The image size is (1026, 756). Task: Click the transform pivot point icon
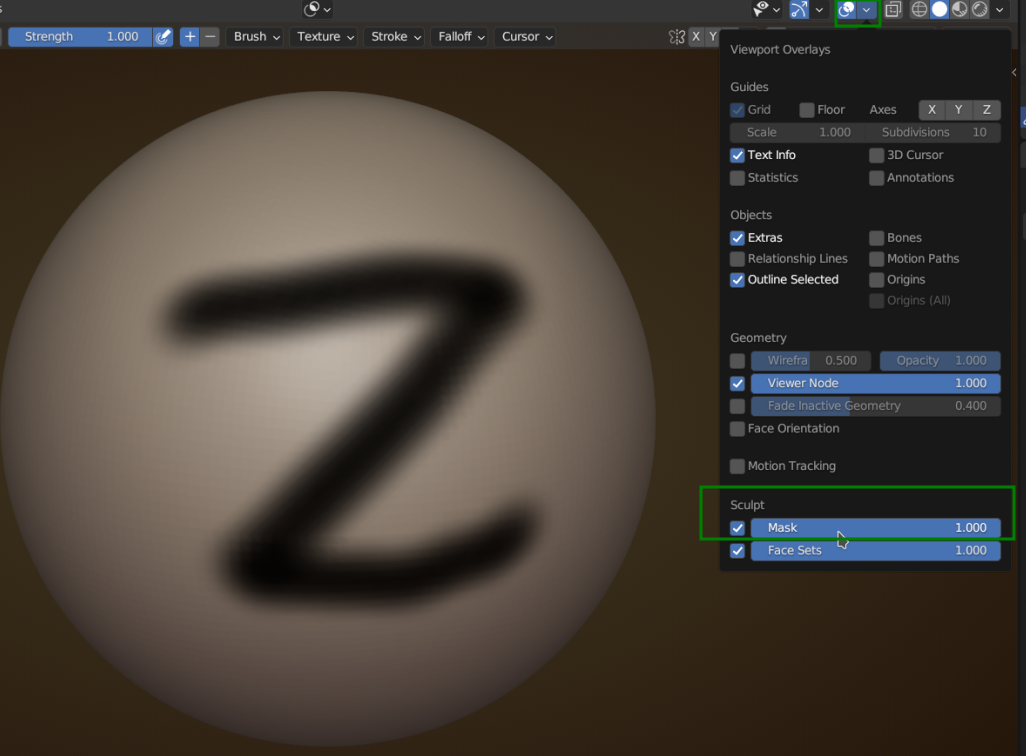click(x=311, y=9)
